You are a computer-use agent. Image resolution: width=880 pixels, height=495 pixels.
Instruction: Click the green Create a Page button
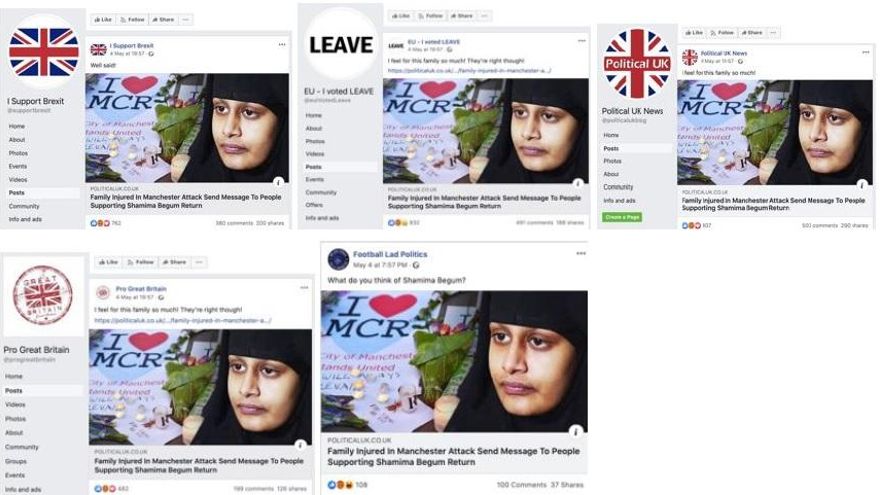click(x=622, y=217)
